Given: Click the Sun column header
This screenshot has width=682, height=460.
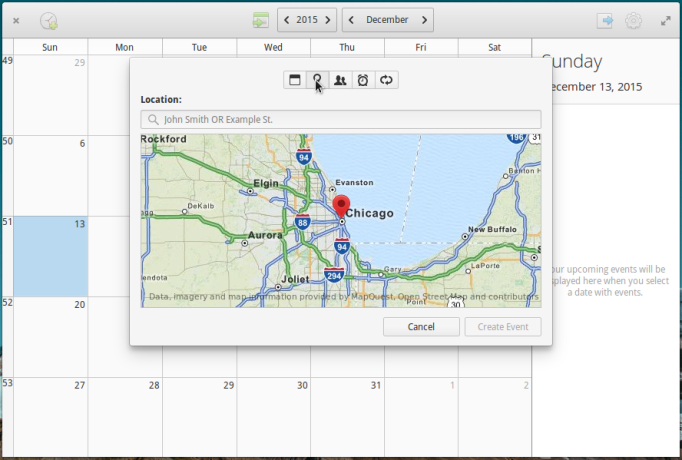Looking at the screenshot, I should [x=50, y=47].
